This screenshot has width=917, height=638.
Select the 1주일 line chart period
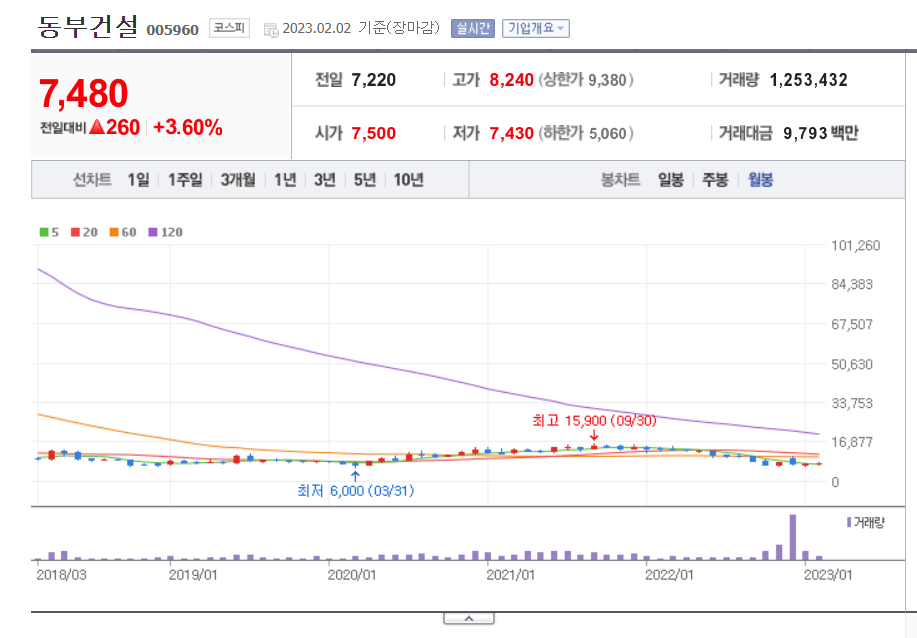click(x=185, y=180)
